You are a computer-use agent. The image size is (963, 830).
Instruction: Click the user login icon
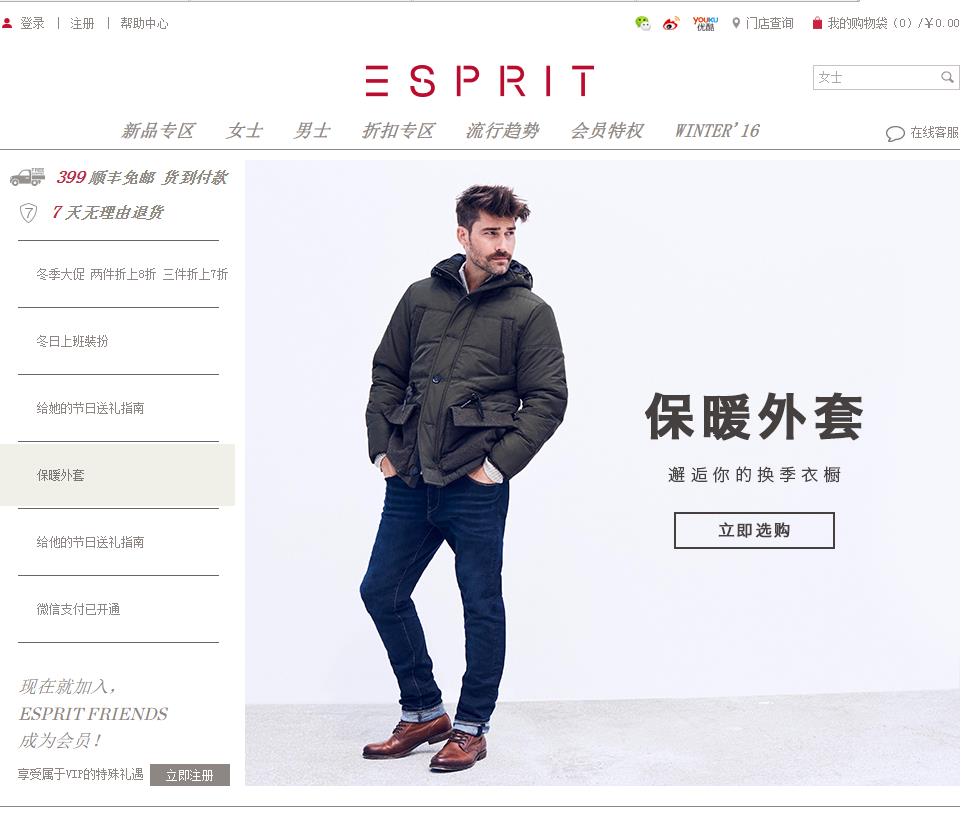click(7, 23)
